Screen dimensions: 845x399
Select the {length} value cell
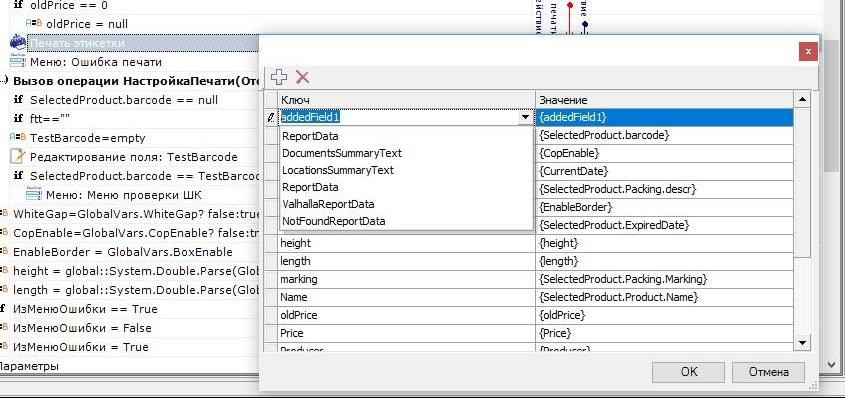click(664, 261)
